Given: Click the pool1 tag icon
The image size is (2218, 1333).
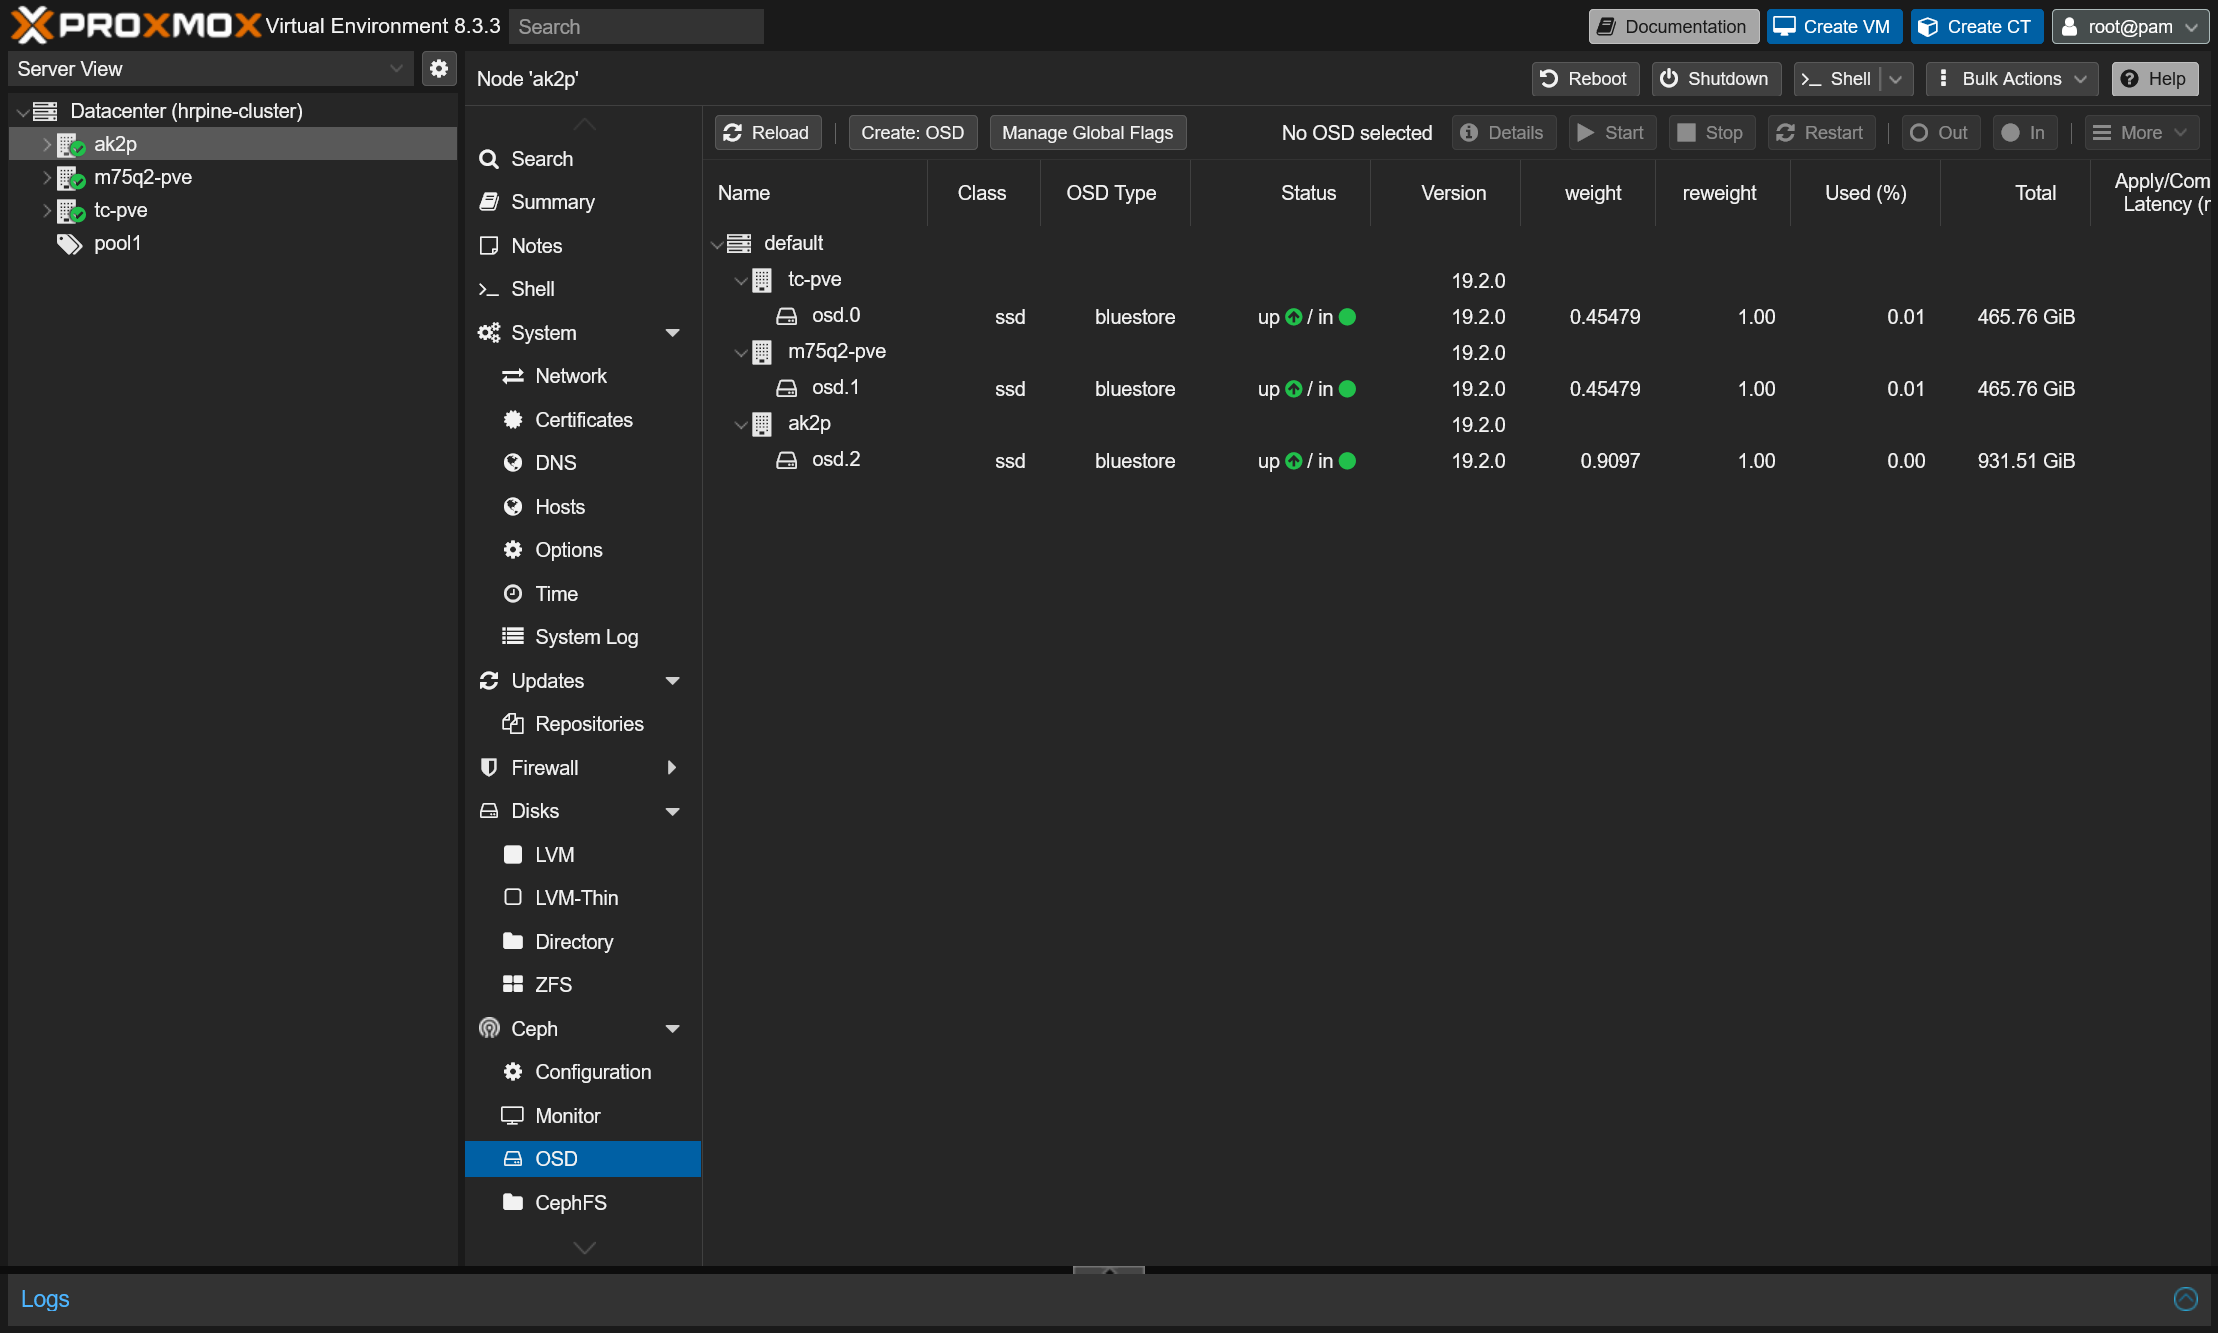Looking at the screenshot, I should pyautogui.click(x=69, y=244).
